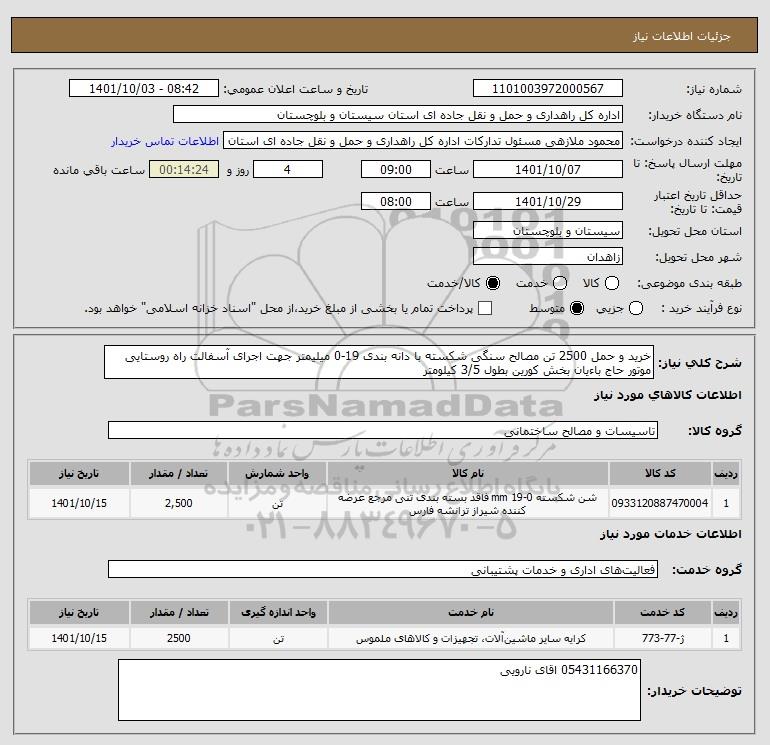Click the طبقه بندی موضوعی label

[x=689, y=284]
